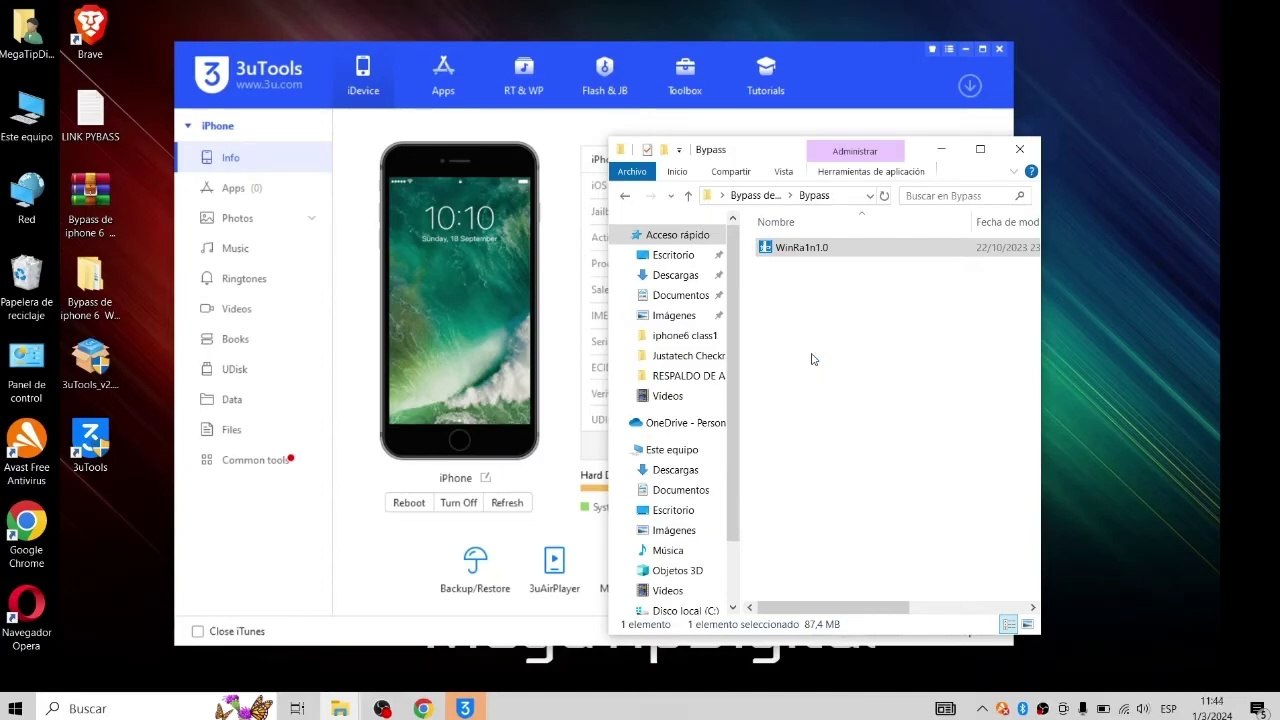Open RT & WP ringtone and wallpaper section

pyautogui.click(x=523, y=77)
